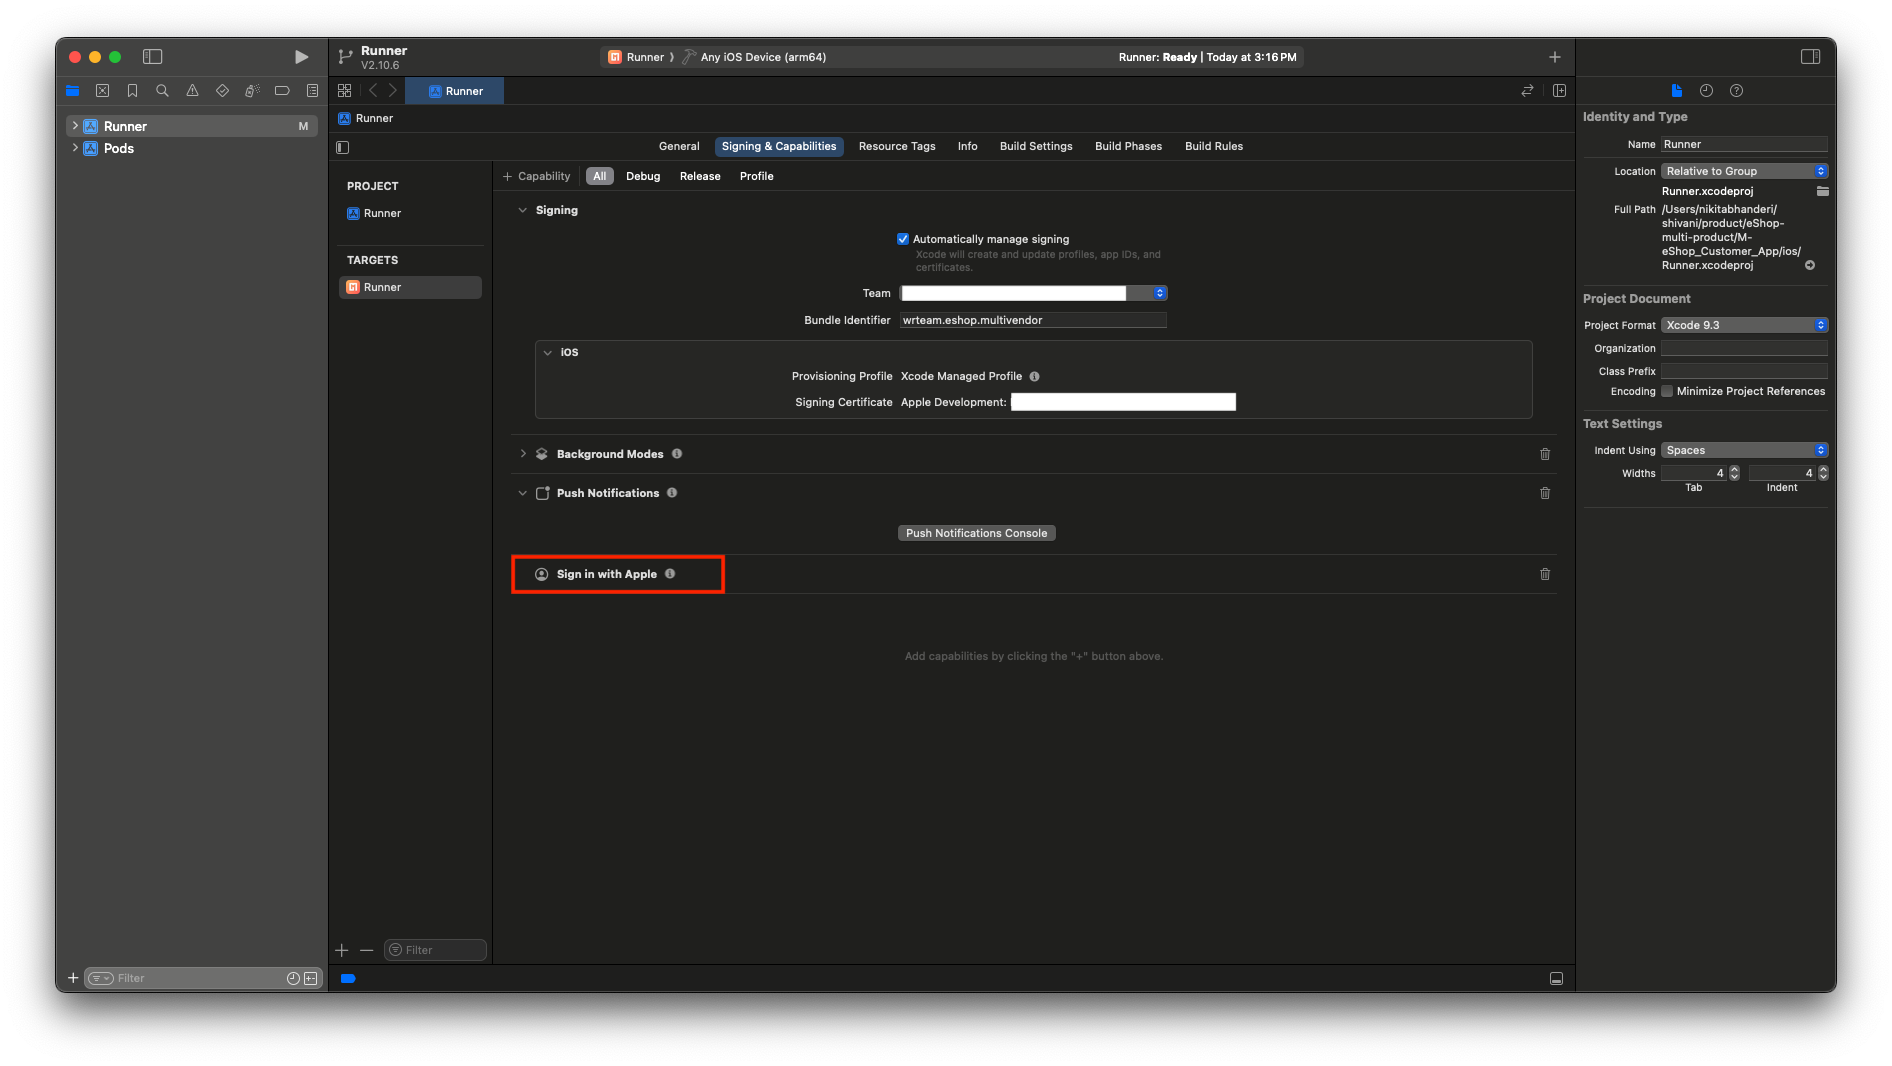The height and width of the screenshot is (1066, 1892).
Task: Click info icon next to Push Notifications
Action: click(x=672, y=493)
